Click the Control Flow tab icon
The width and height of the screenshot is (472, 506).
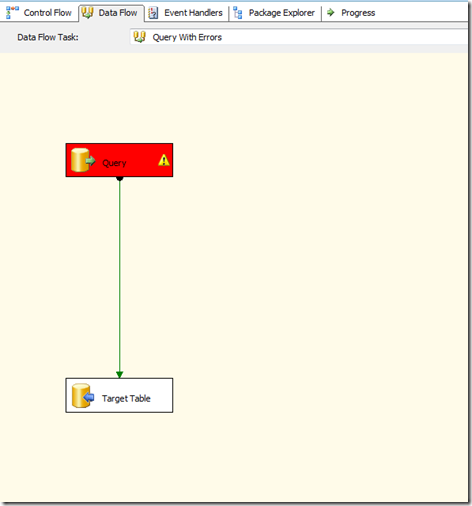tap(12, 12)
